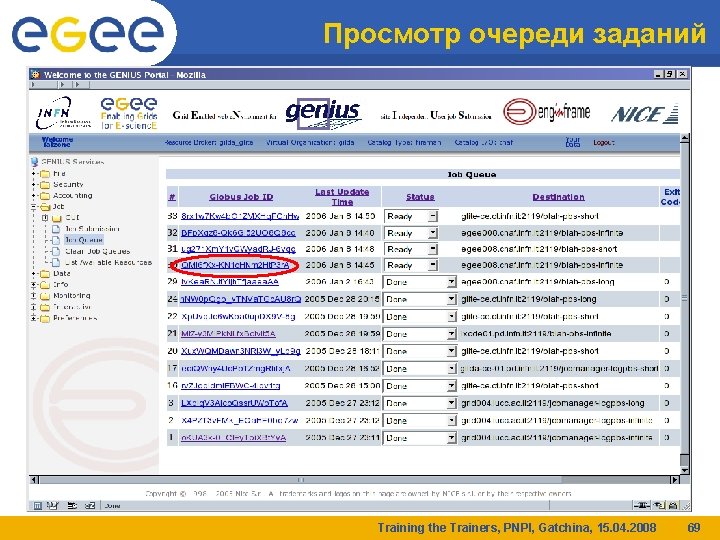Sort by Destination column header
The height and width of the screenshot is (540, 720).
coord(558,197)
